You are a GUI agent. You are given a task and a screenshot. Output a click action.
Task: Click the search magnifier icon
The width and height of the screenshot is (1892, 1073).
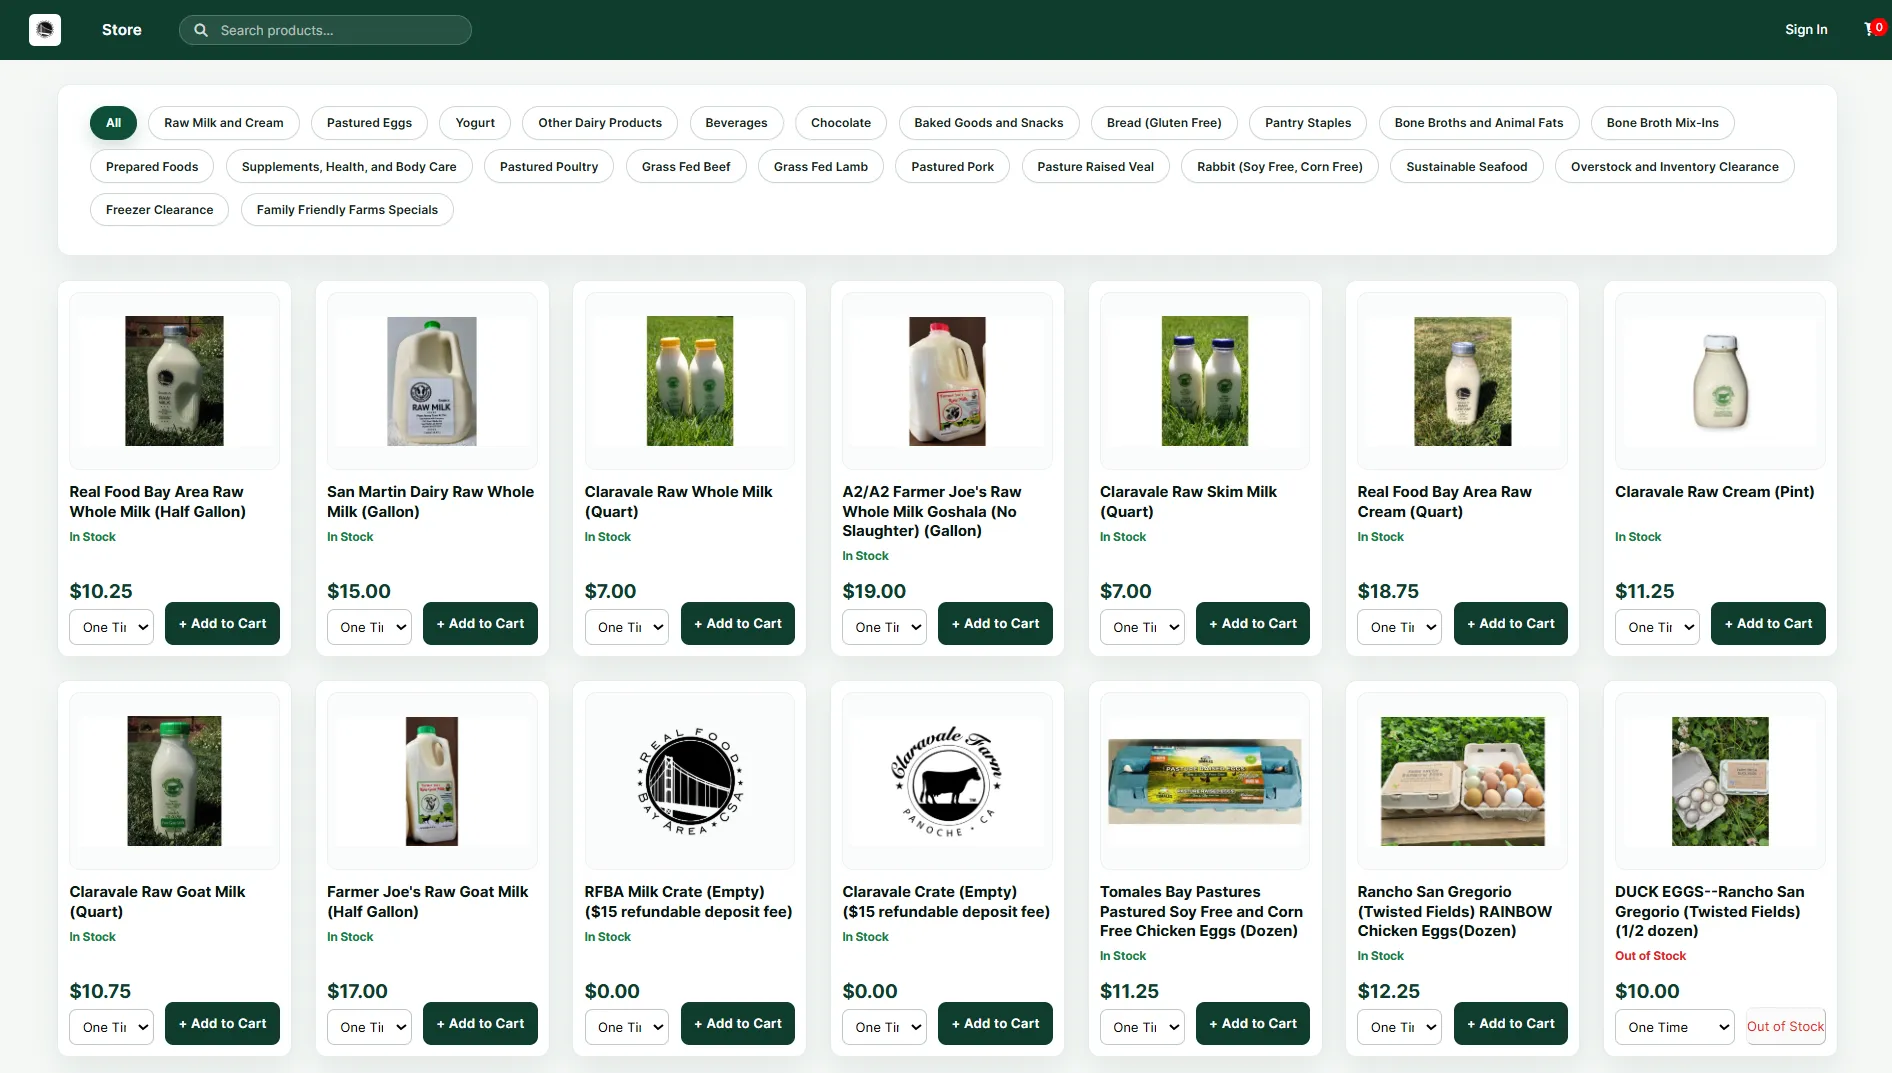coord(201,30)
